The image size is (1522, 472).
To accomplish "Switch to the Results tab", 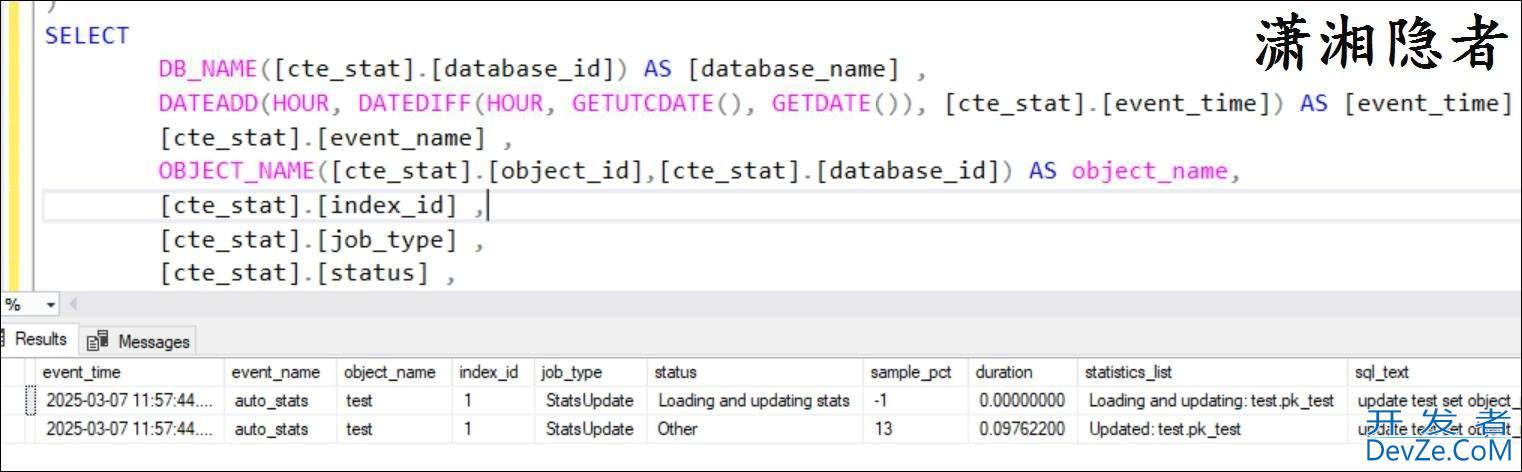I will point(38,340).
